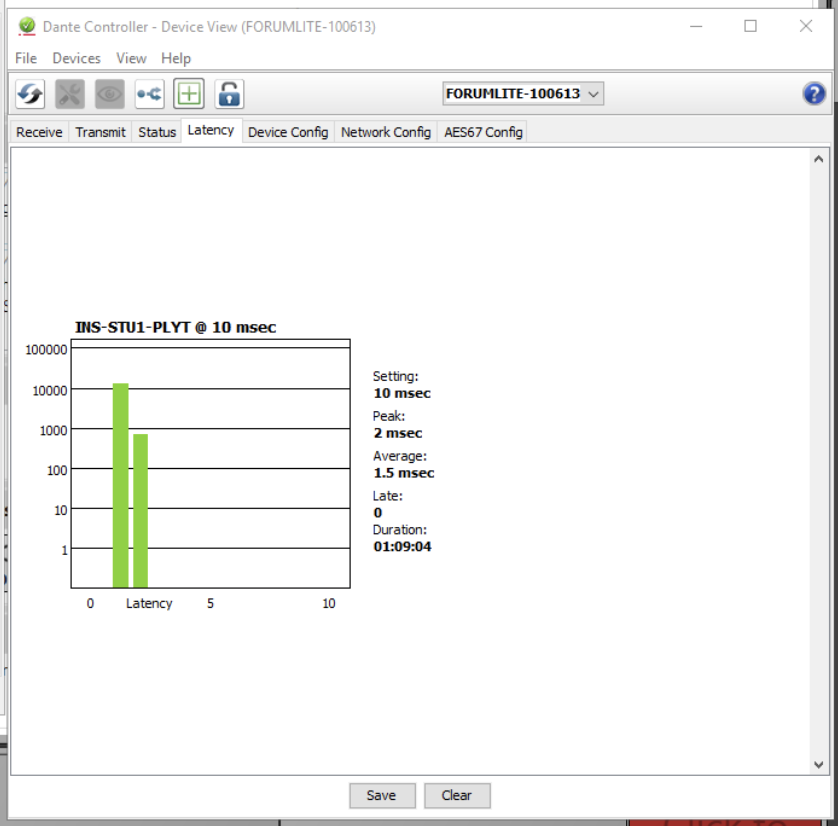Open the View menu
The width and height of the screenshot is (838, 826).
click(131, 58)
